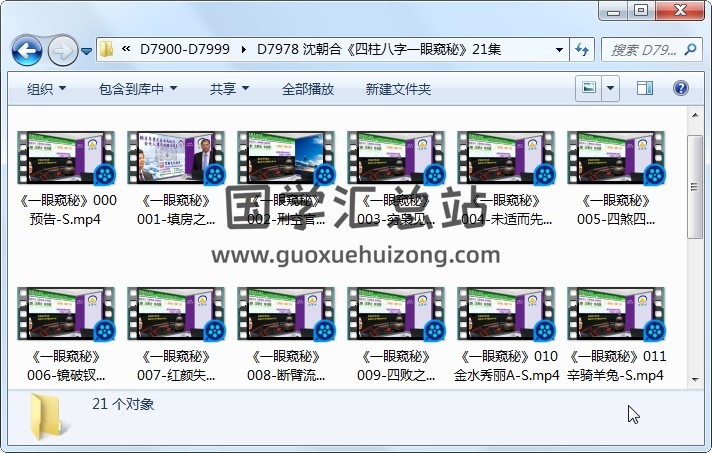The image size is (712, 453).
Task: Open Help with the question mark icon
Action: point(681,88)
